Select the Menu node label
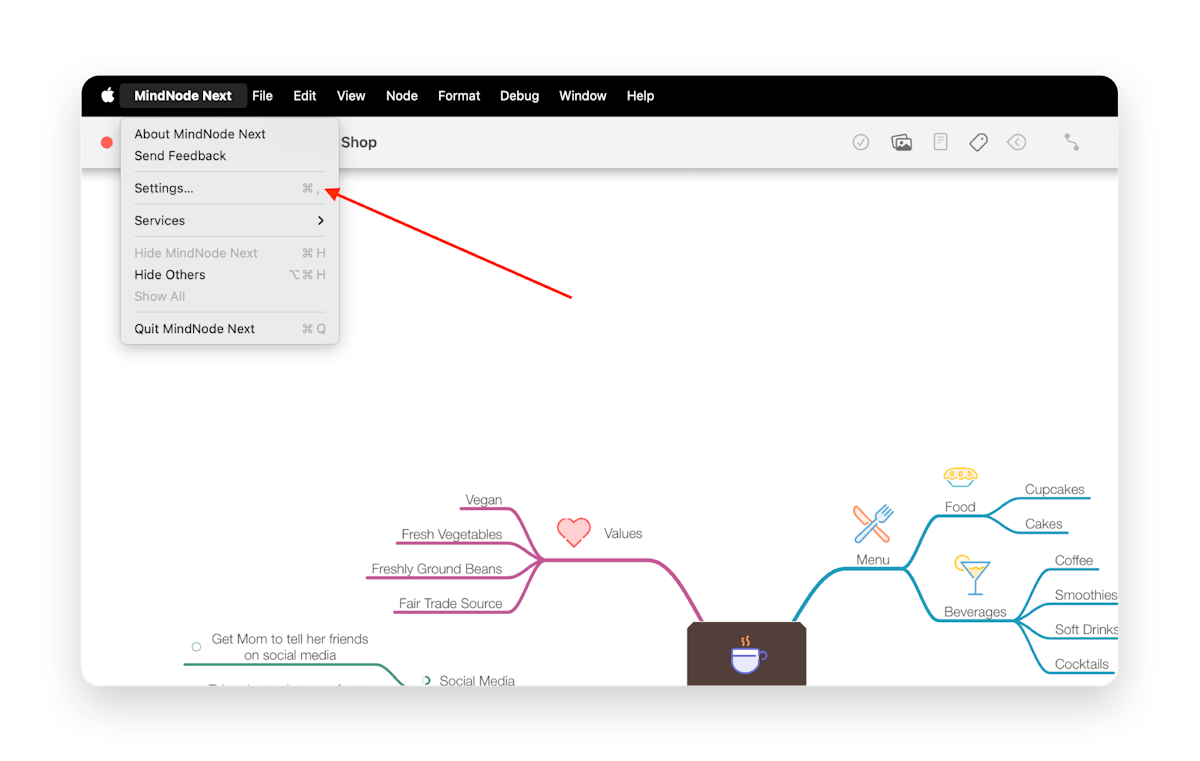This screenshot has width=1200, height=761. (x=873, y=559)
